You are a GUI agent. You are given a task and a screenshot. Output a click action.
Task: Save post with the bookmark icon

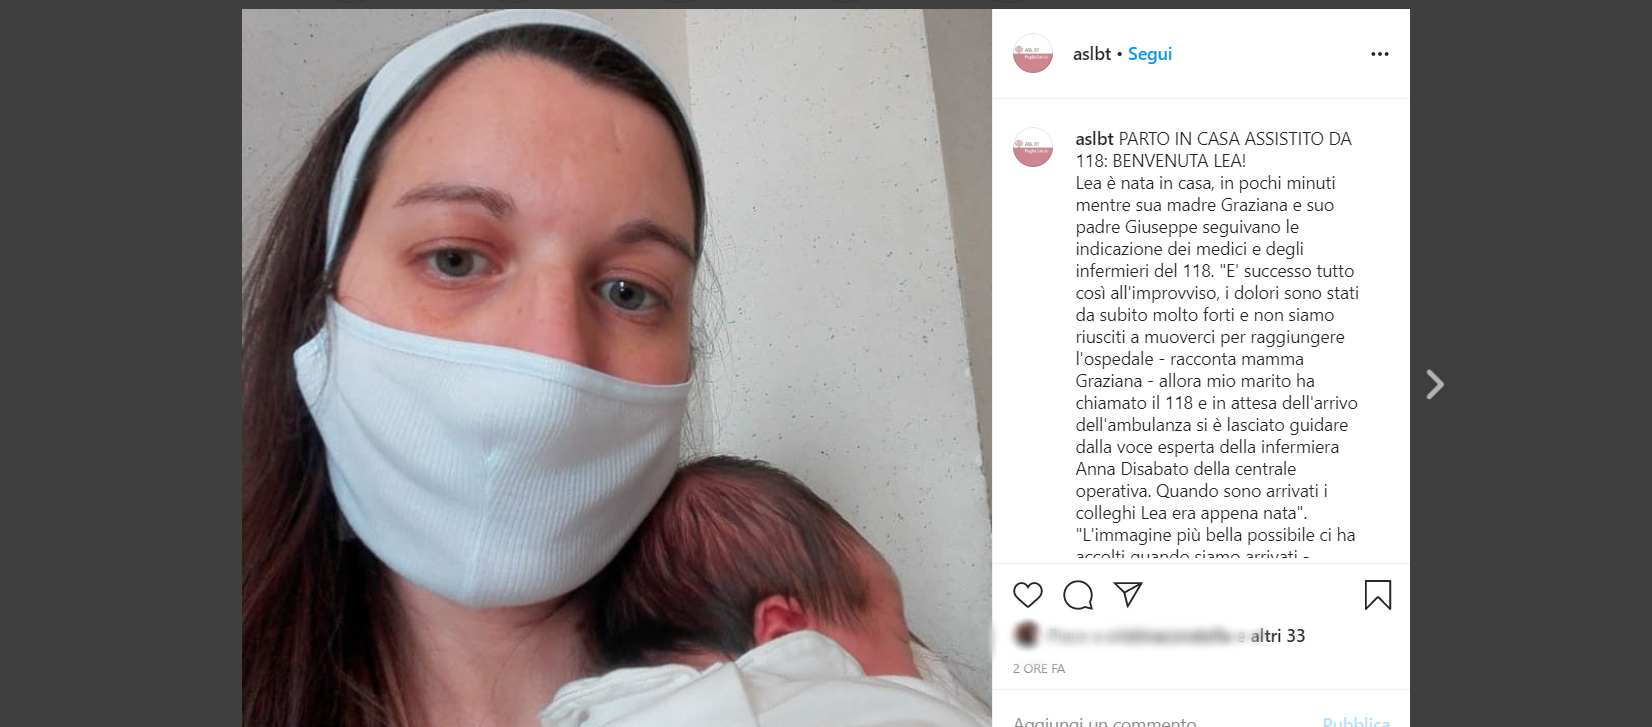(x=1377, y=595)
